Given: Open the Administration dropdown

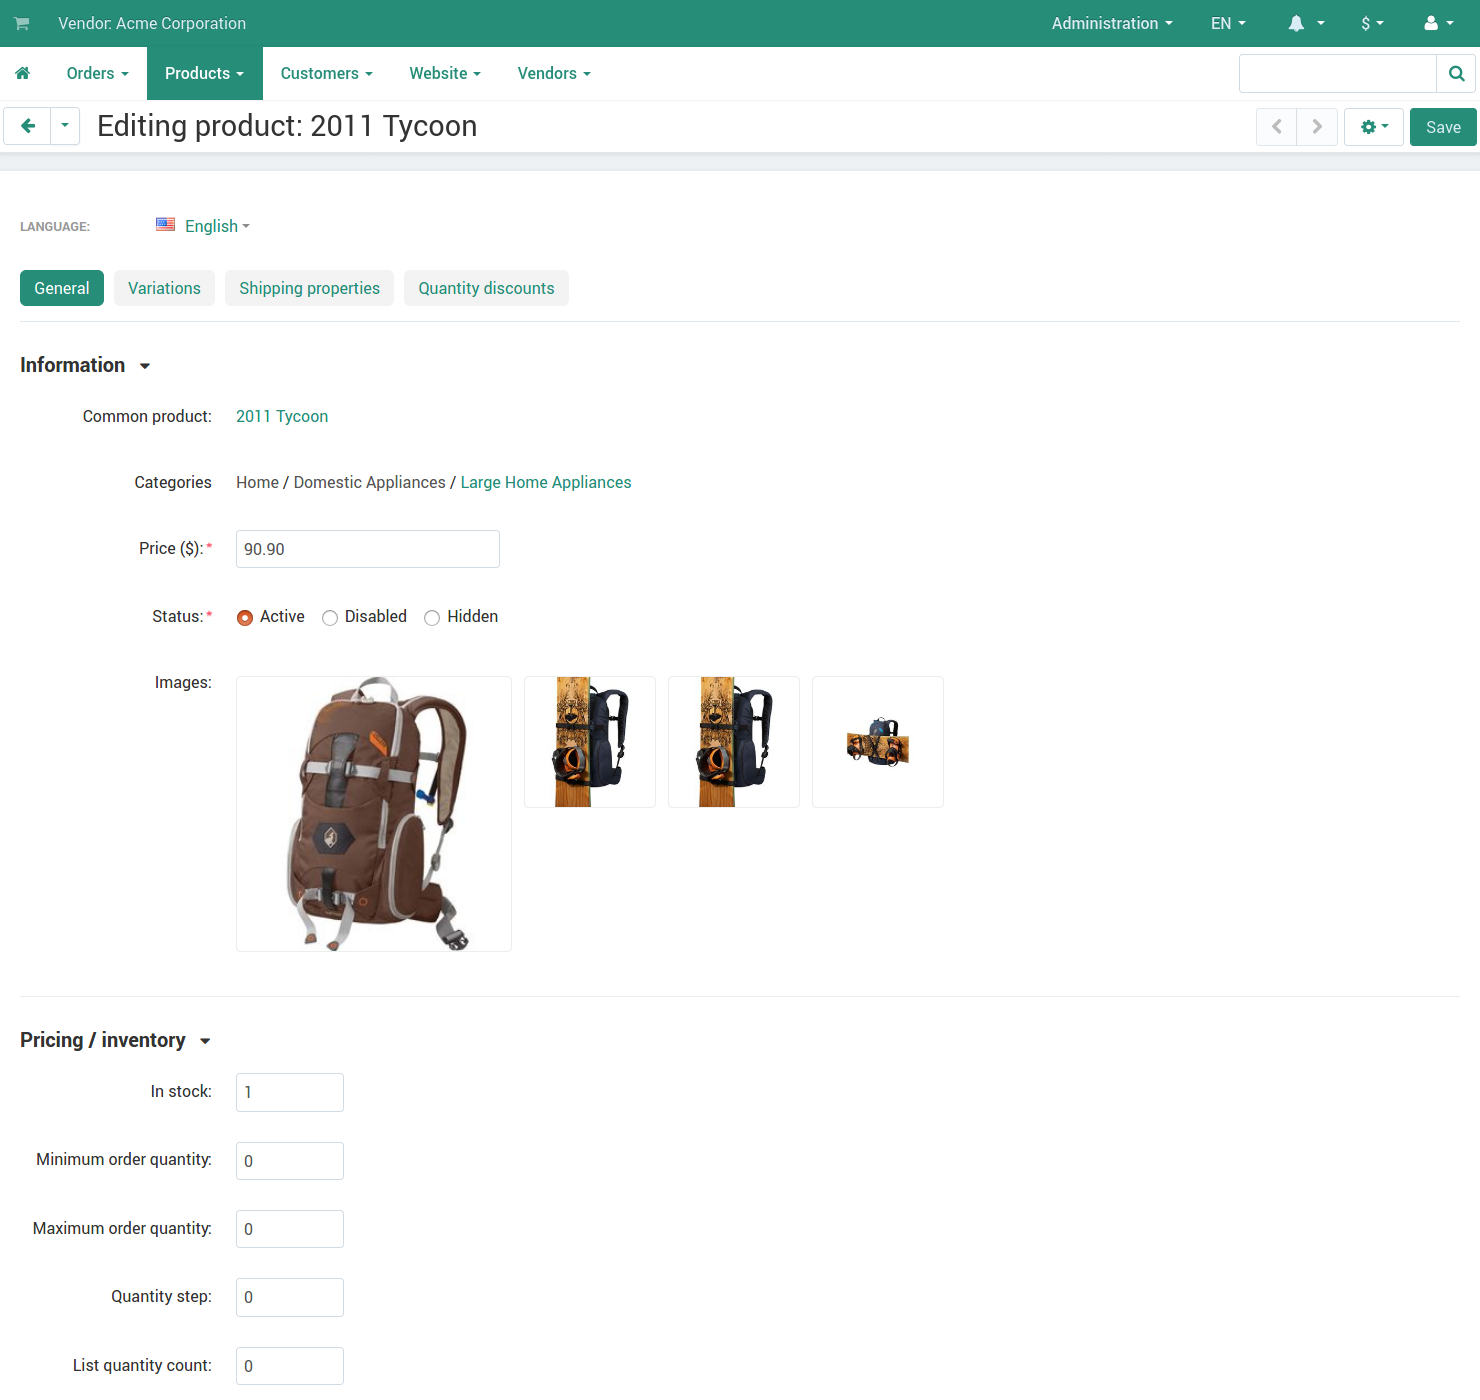Looking at the screenshot, I should [x=1112, y=23].
